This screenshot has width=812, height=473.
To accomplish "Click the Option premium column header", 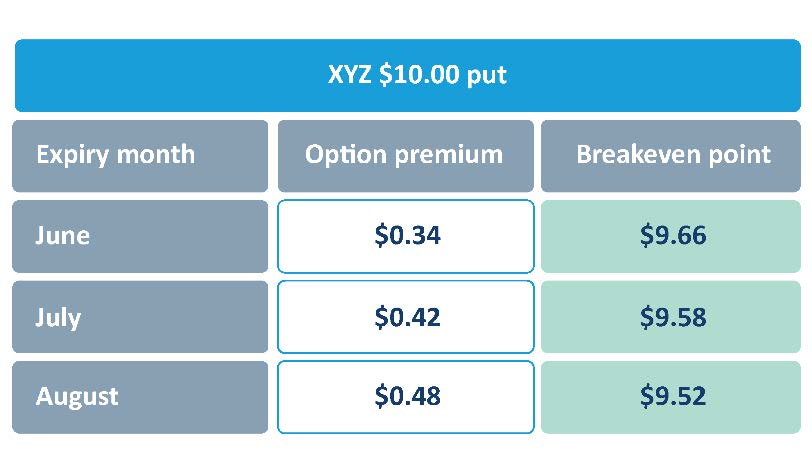I will pyautogui.click(x=404, y=155).
